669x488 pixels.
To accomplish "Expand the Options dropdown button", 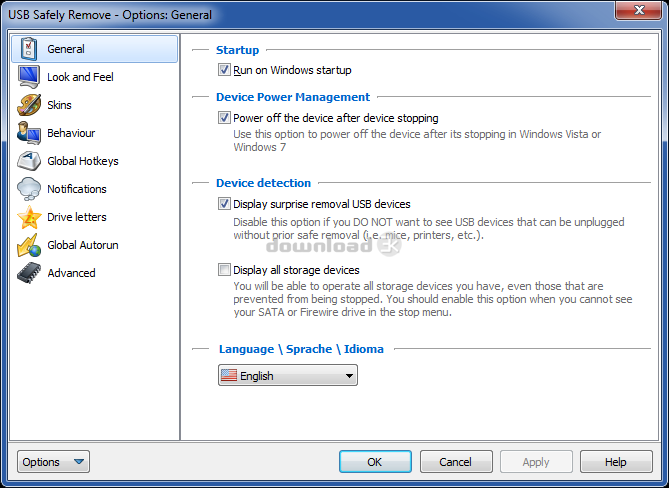I will (x=53, y=462).
